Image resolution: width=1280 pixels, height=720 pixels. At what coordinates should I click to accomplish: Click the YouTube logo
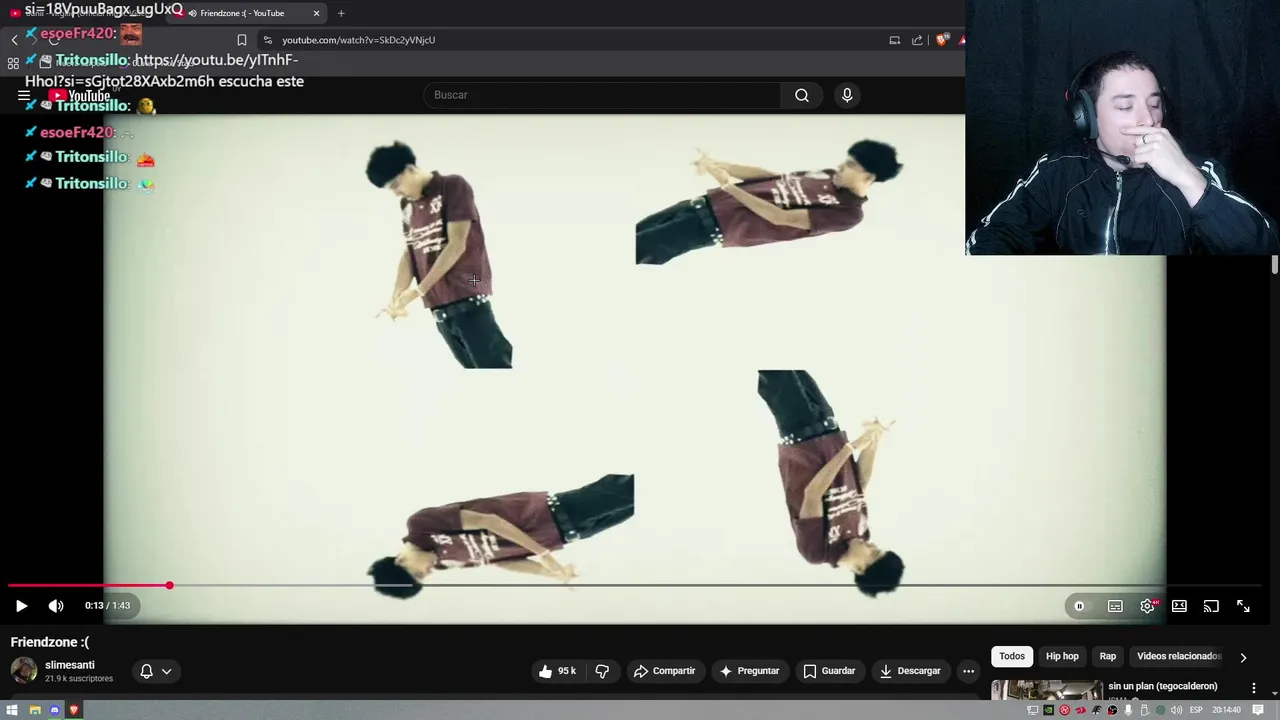tap(80, 96)
